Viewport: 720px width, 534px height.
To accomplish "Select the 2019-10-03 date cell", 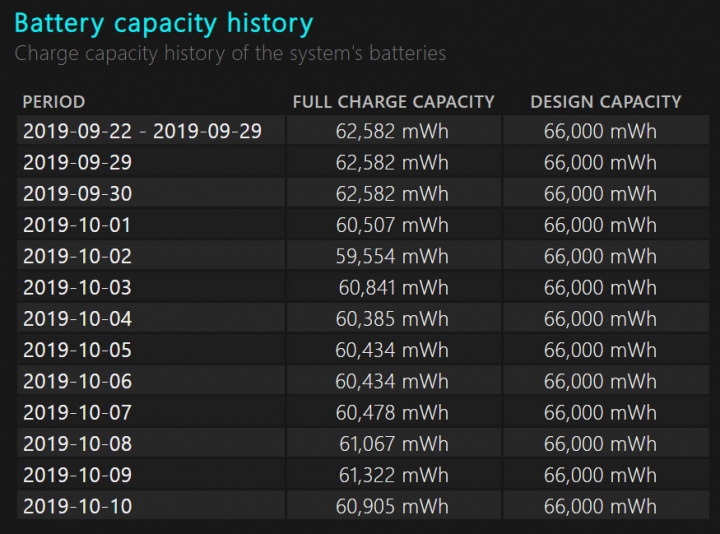I will coord(77,288).
